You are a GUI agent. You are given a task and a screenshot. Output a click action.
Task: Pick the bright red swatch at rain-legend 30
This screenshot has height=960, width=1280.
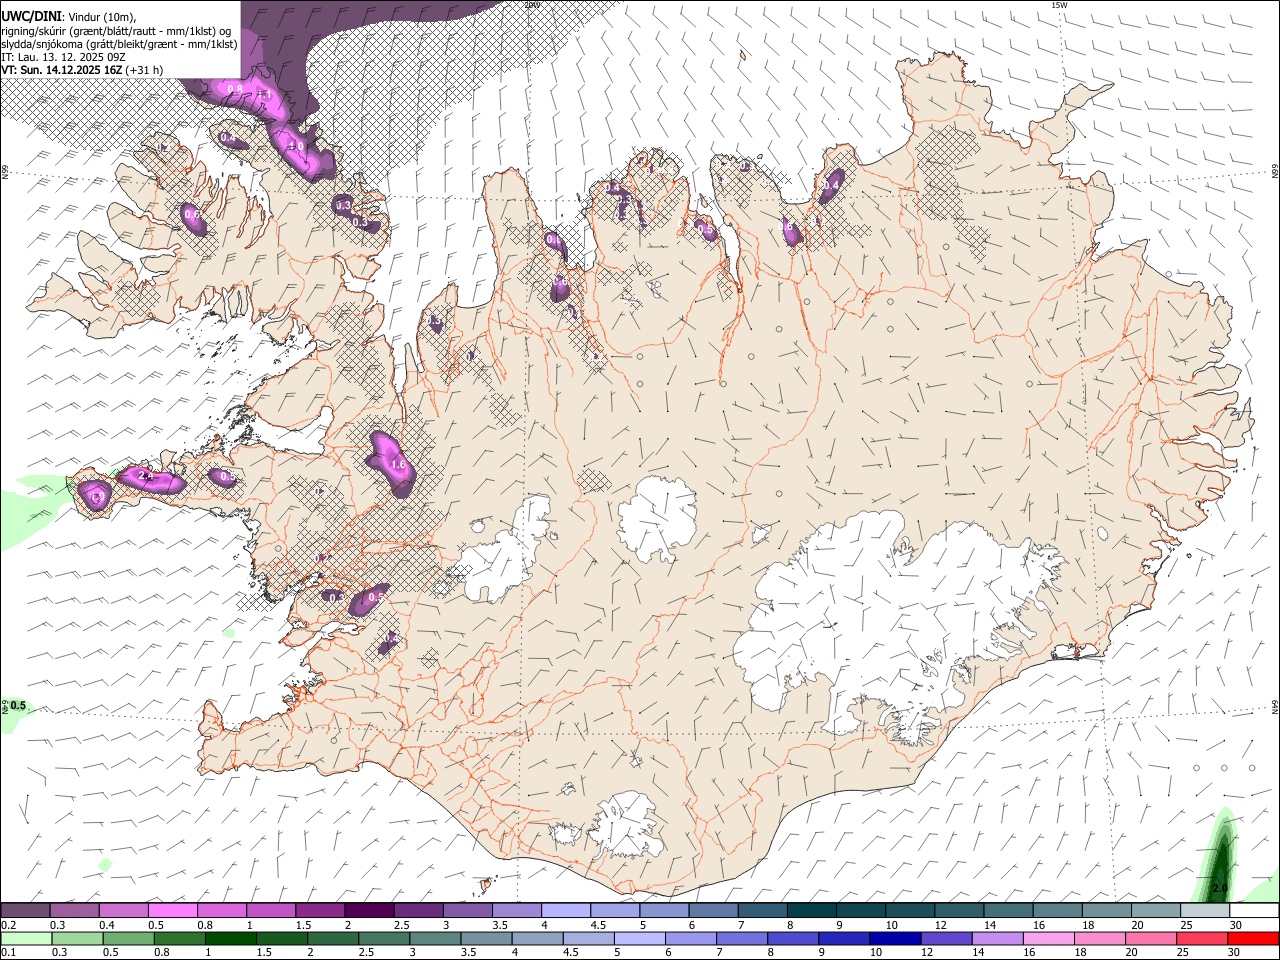pyautogui.click(x=1253, y=938)
